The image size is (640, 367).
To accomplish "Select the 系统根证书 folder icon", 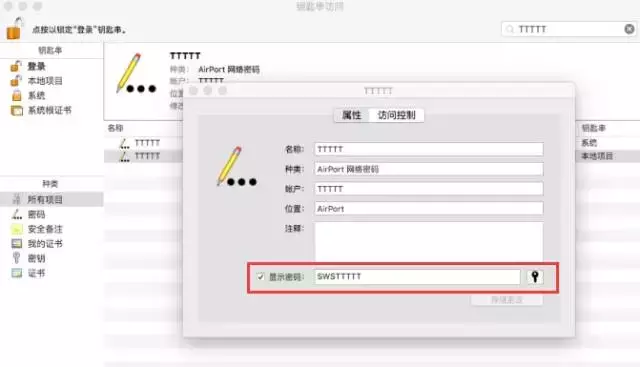I will pos(17,110).
